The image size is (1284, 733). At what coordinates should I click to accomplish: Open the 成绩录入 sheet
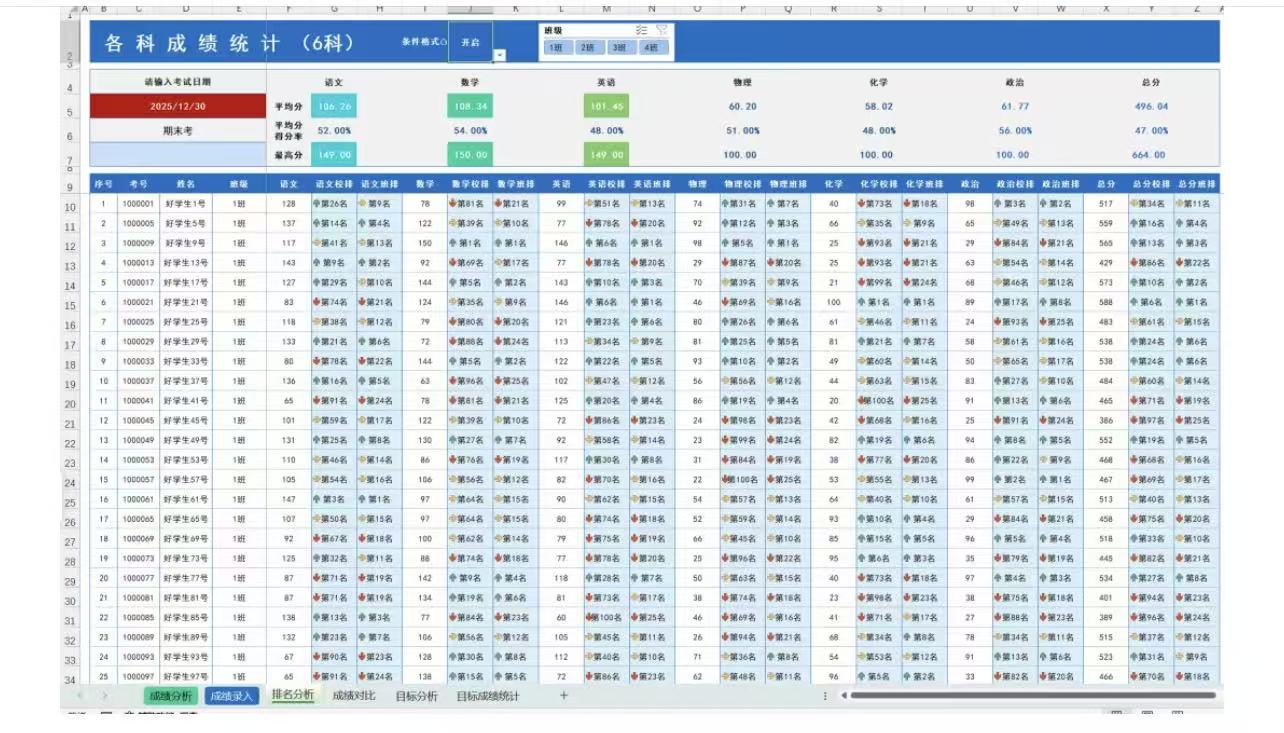point(231,696)
